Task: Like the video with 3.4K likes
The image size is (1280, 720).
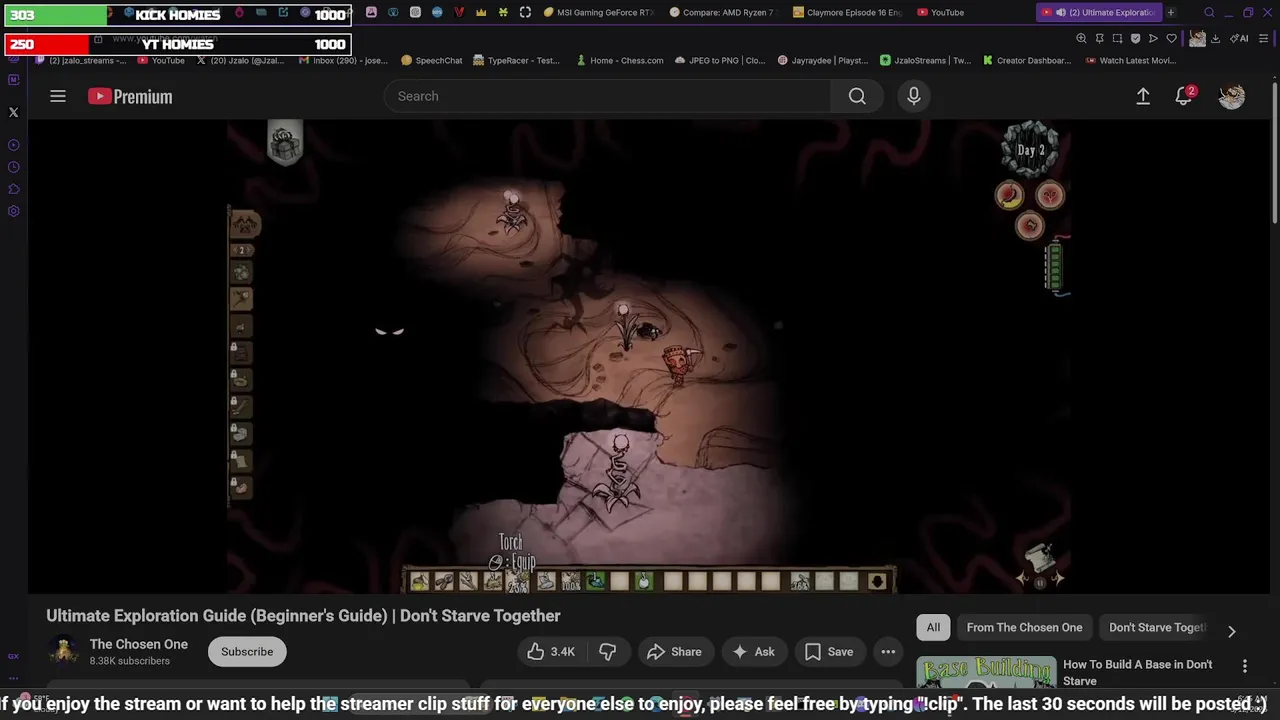Action: click(x=551, y=651)
